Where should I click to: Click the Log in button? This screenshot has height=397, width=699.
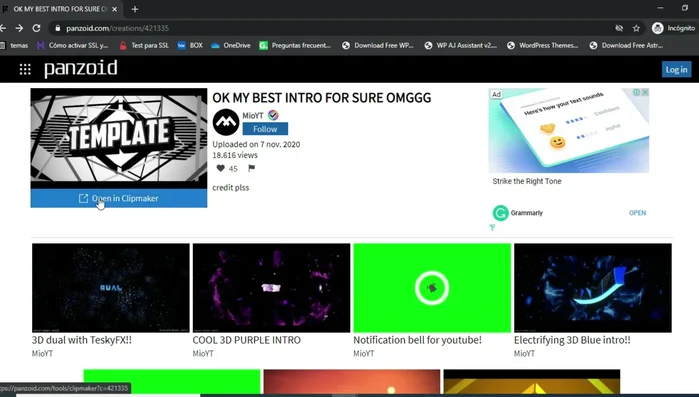click(x=676, y=70)
